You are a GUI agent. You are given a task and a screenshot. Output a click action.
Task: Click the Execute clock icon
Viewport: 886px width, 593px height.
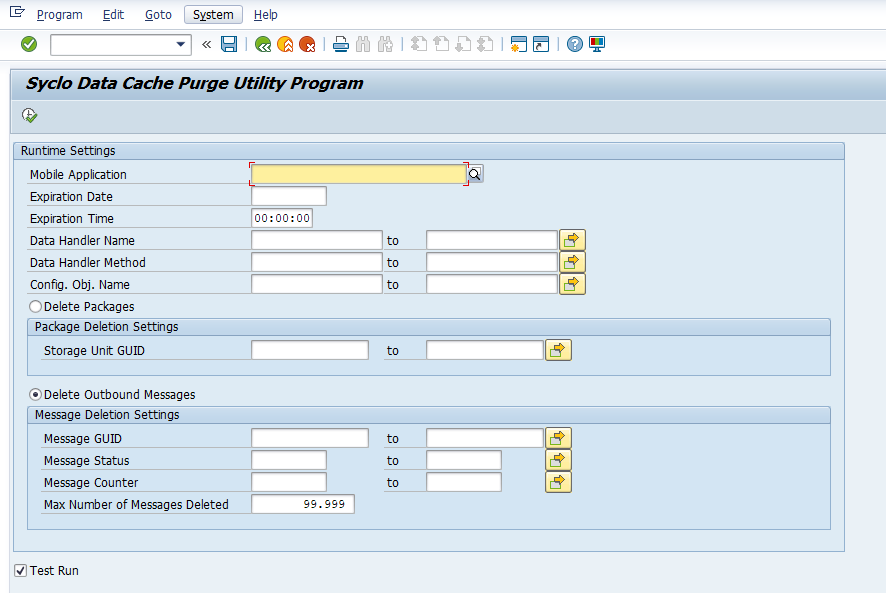pos(30,116)
